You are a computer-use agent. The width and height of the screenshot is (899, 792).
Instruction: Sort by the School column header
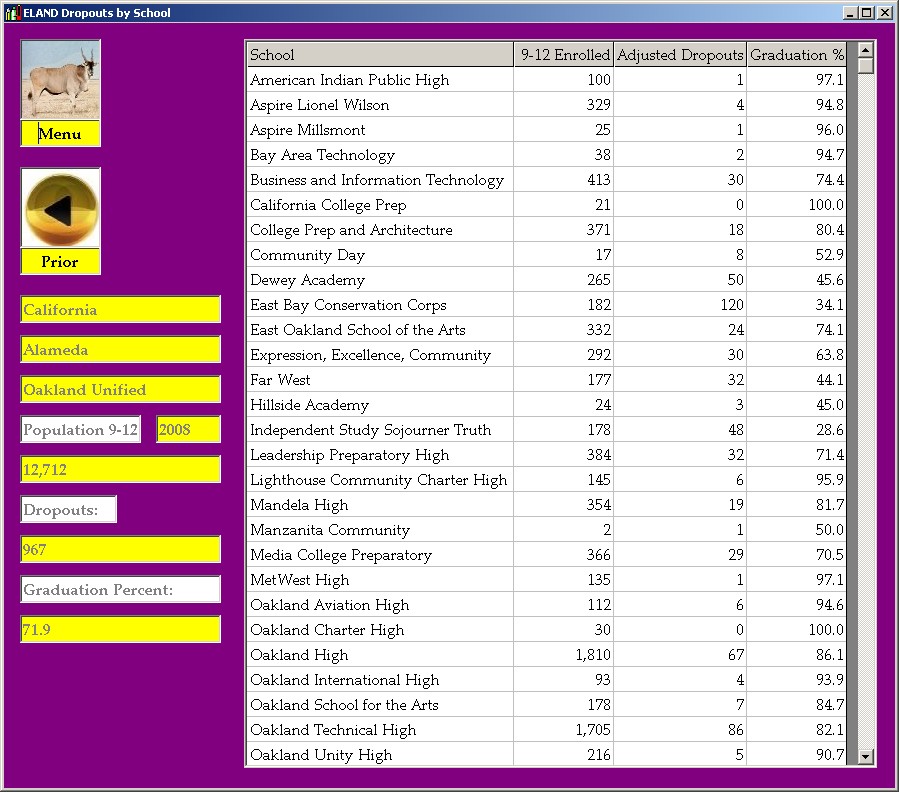380,55
